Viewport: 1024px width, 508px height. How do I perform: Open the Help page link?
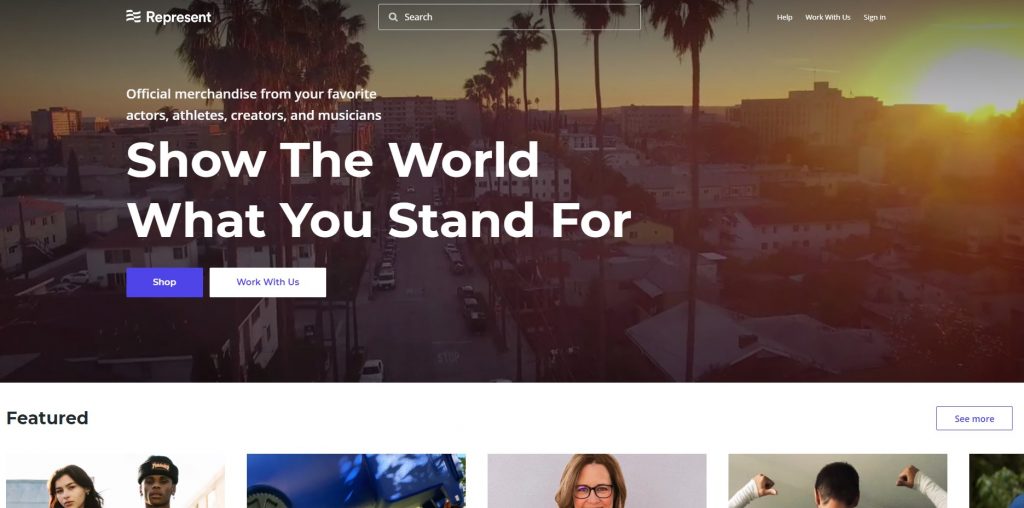(x=784, y=18)
